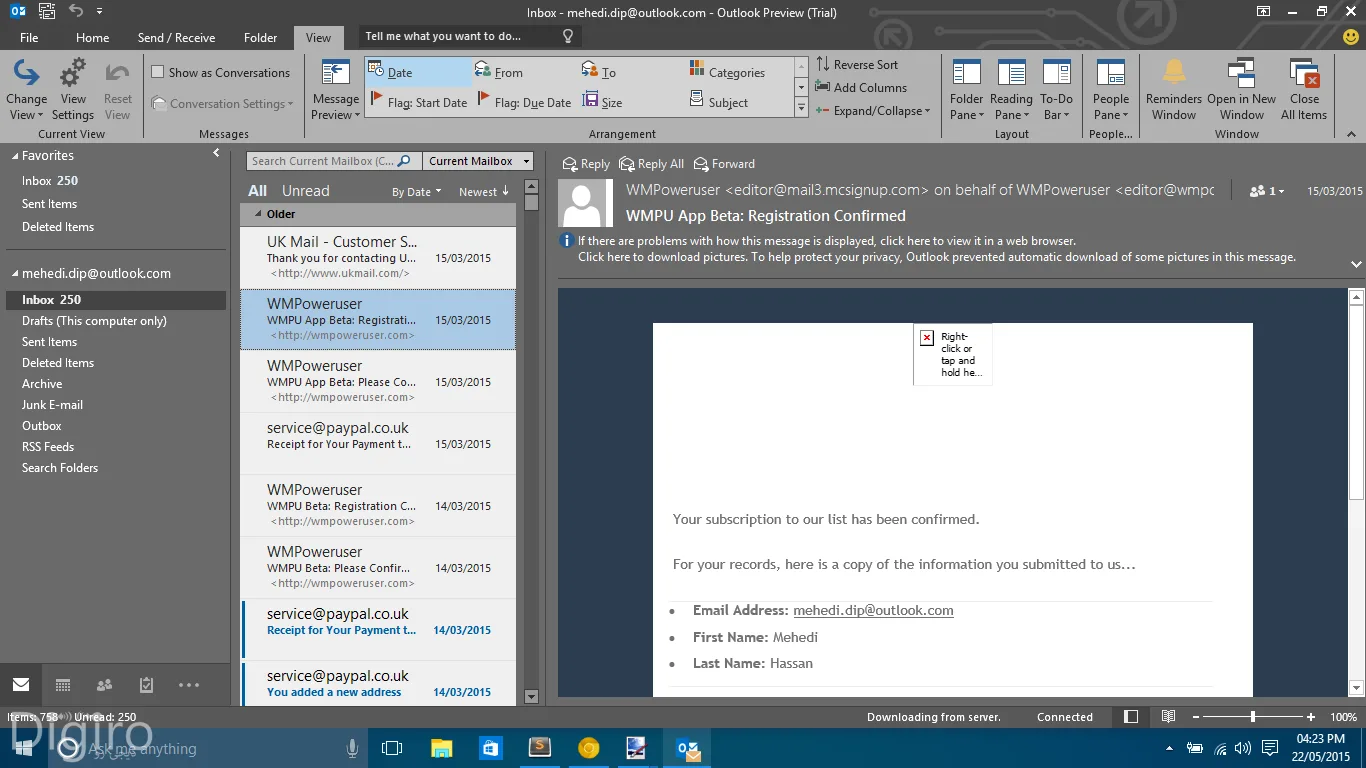Click Forward in reading pane
Viewport: 1366px width, 768px height.
point(725,164)
